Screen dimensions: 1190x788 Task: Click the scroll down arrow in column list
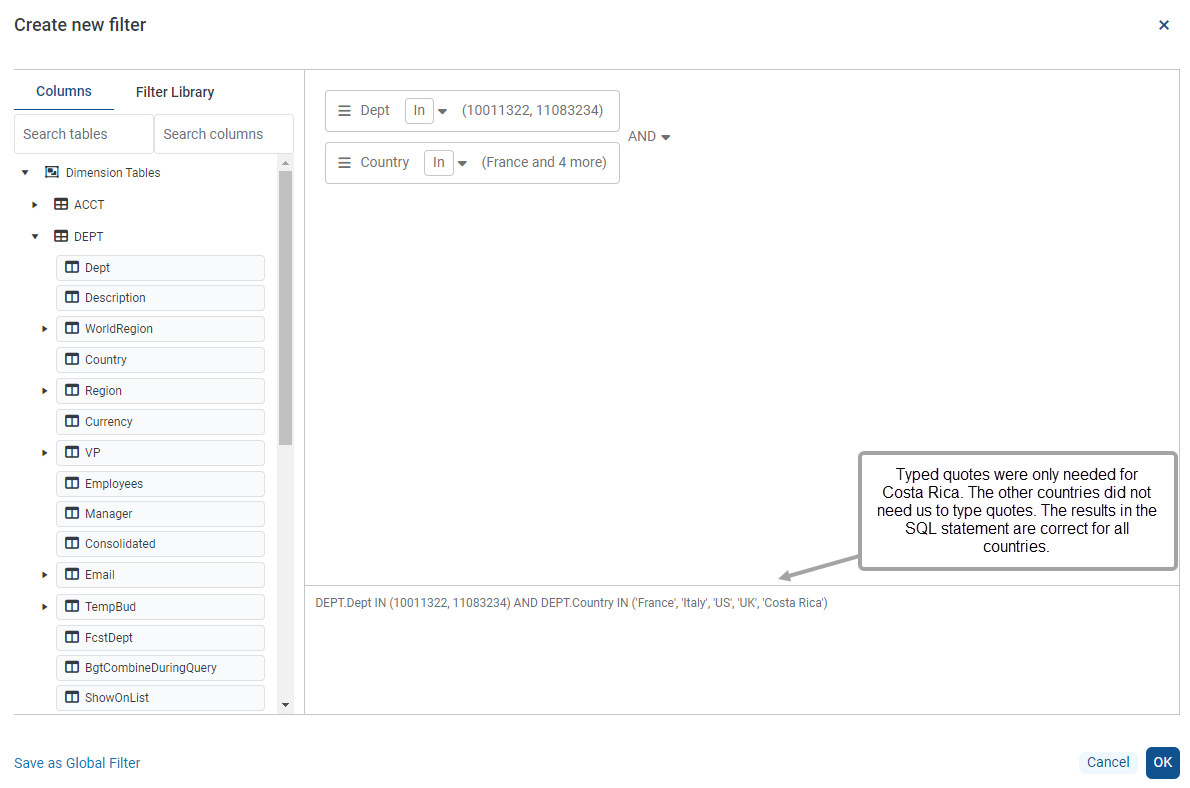click(285, 705)
